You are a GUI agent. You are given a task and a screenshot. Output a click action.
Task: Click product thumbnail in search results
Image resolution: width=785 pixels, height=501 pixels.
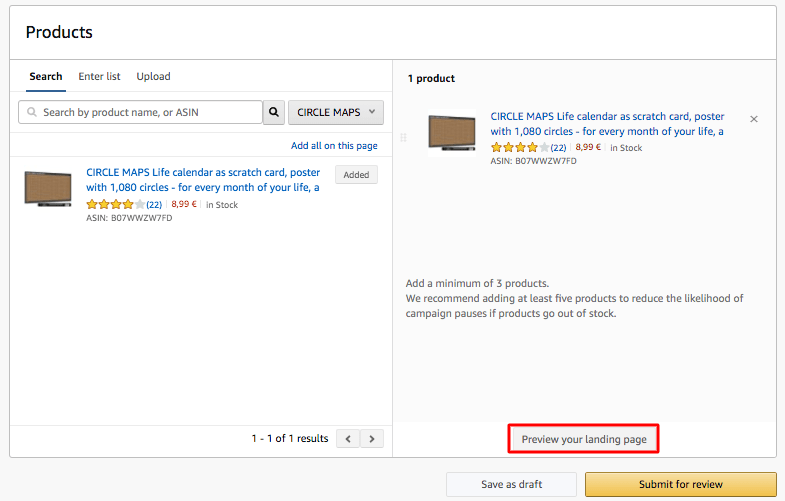[x=48, y=189]
